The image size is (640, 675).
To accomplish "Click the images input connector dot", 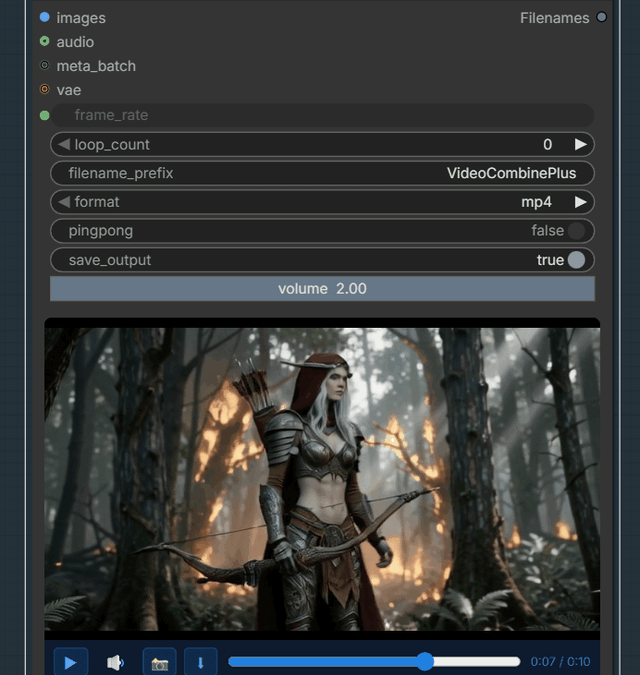I will point(44,17).
